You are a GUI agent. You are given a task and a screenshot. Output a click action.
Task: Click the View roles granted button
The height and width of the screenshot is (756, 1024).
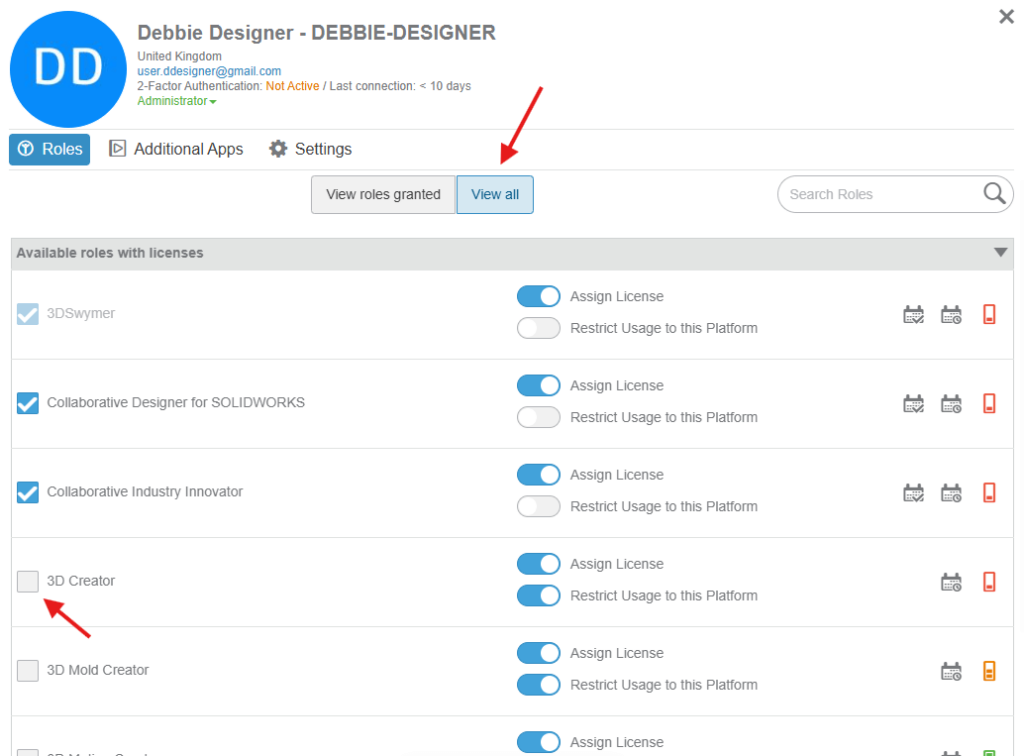click(x=382, y=194)
